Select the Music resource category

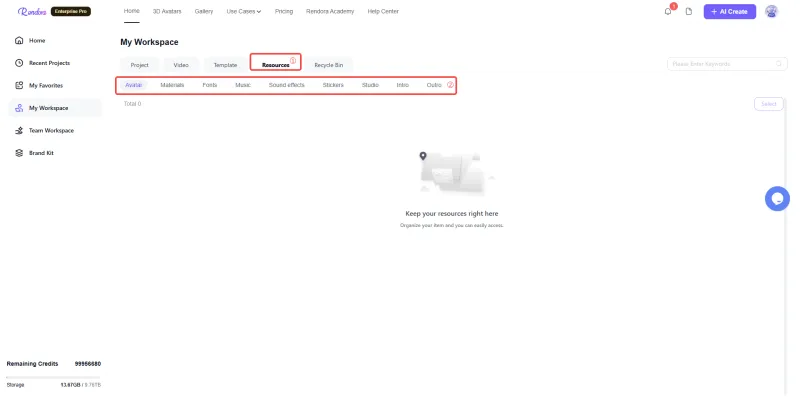point(243,85)
